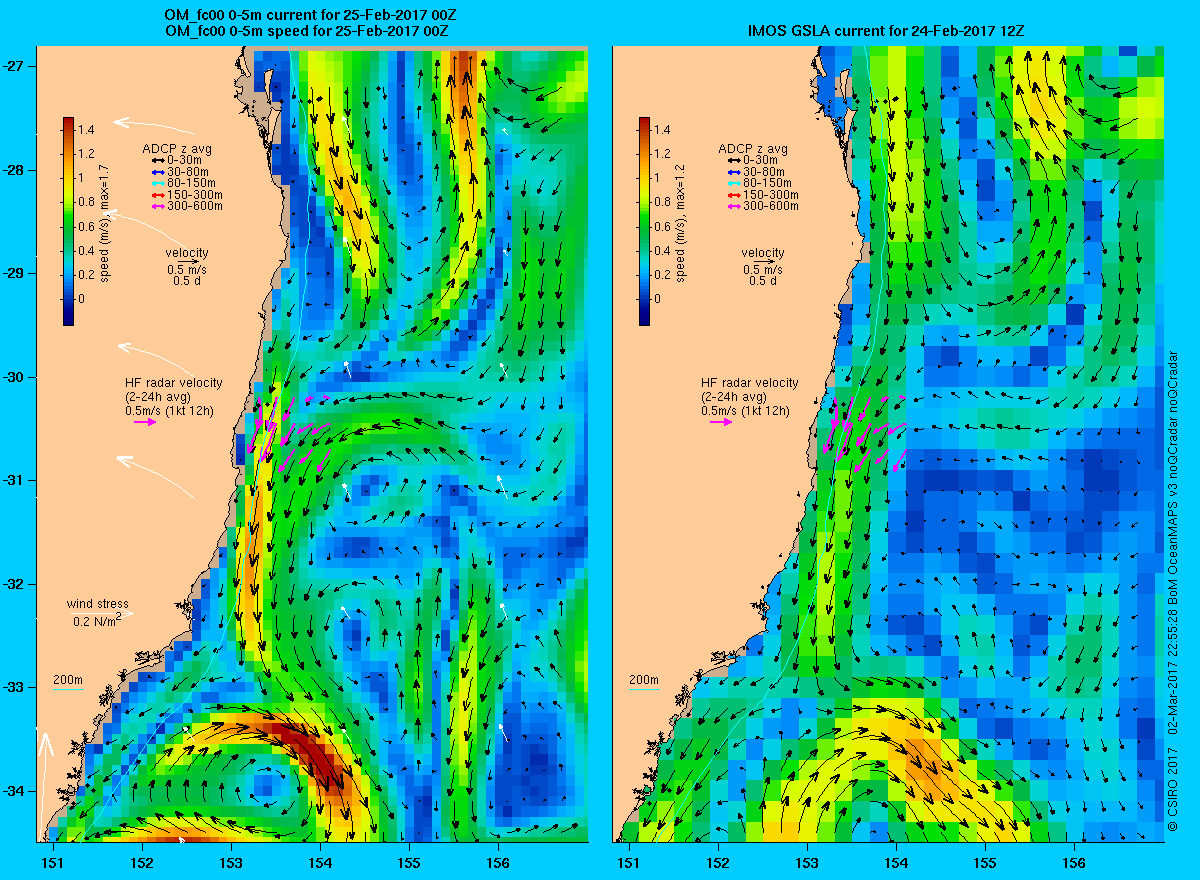Click '150-300m' label in right legend
Viewport: 1200px width, 880px height.
pyautogui.click(x=773, y=195)
